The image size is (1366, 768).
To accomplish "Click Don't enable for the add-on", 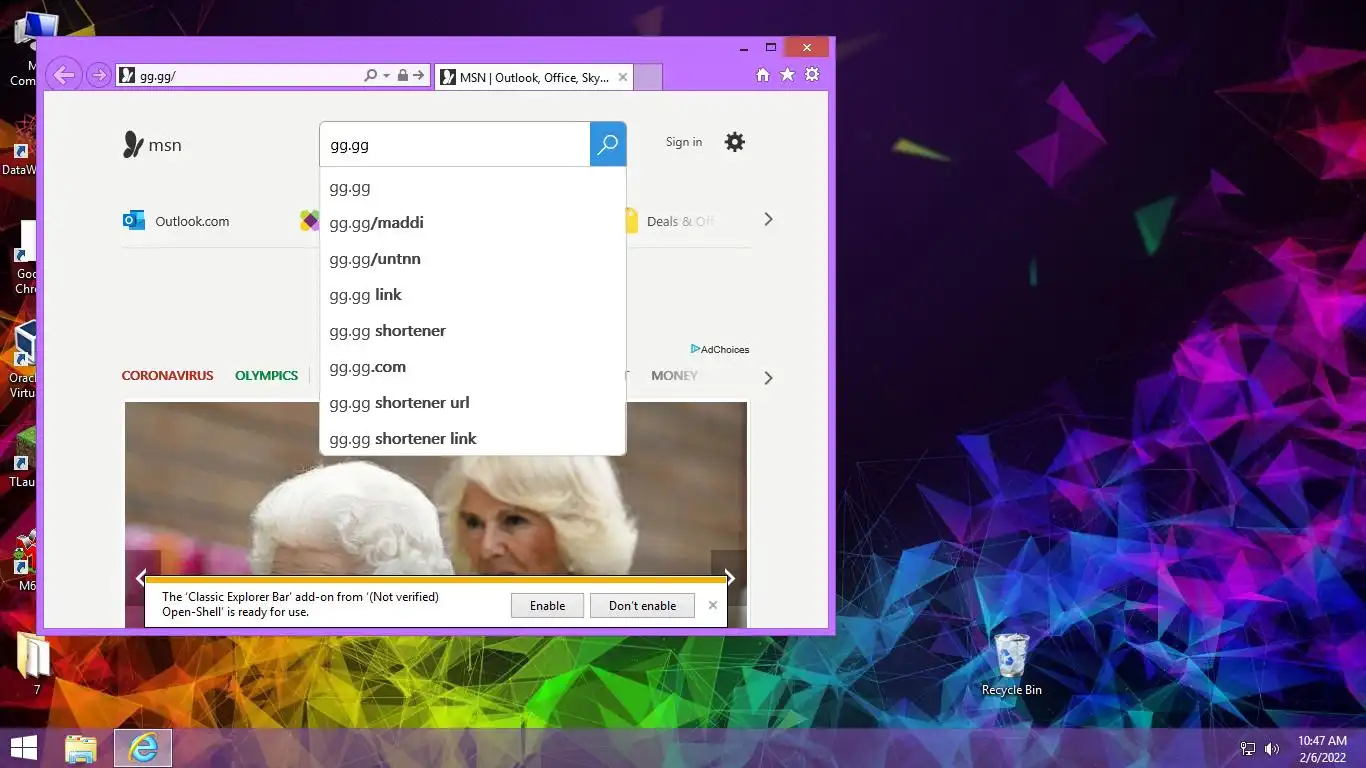I will pos(642,605).
